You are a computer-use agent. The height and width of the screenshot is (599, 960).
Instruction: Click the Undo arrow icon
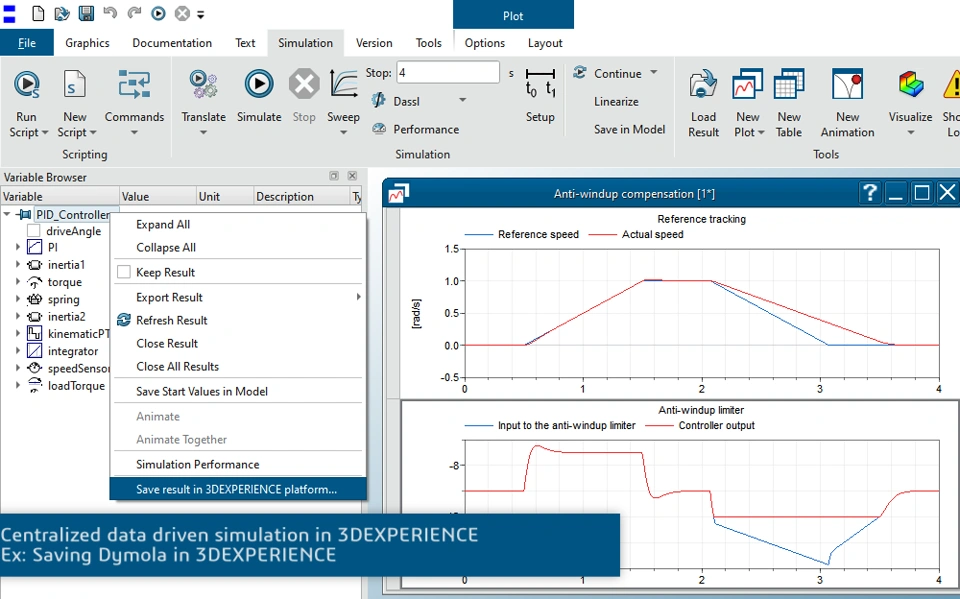[110, 12]
